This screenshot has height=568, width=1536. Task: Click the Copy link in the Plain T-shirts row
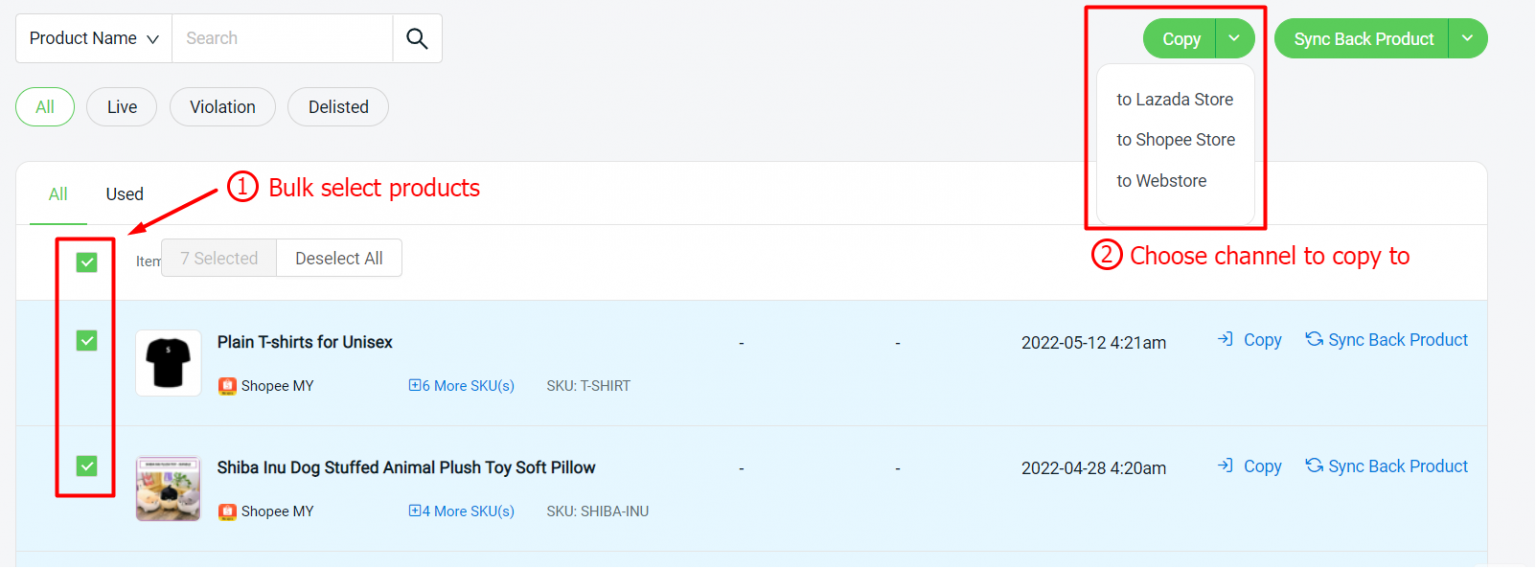[1249, 340]
